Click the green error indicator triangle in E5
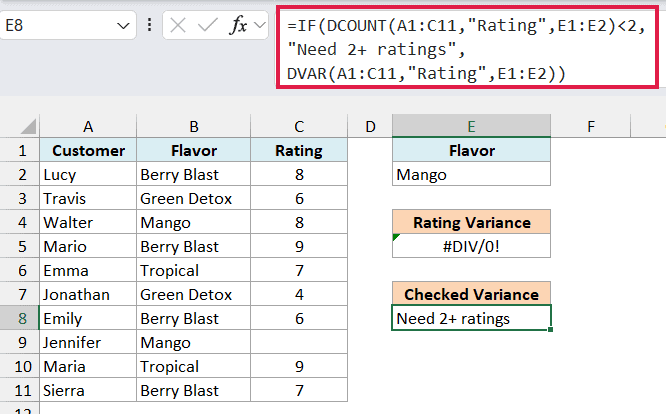 pyautogui.click(x=395, y=237)
